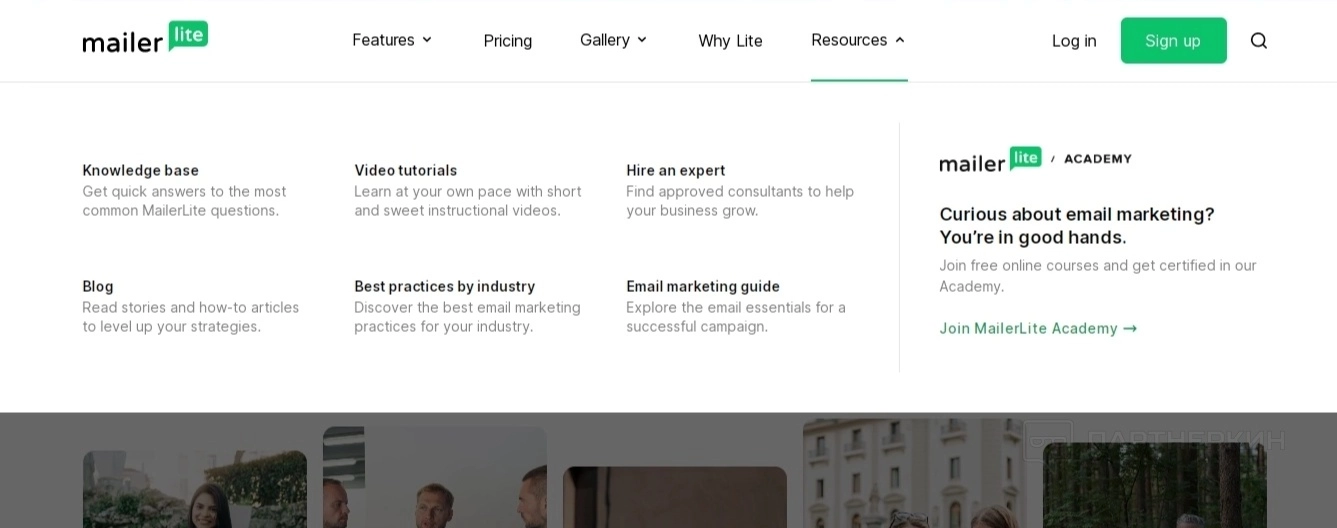Click Join MailerLite Academy link
1337x528 pixels.
[1038, 328]
